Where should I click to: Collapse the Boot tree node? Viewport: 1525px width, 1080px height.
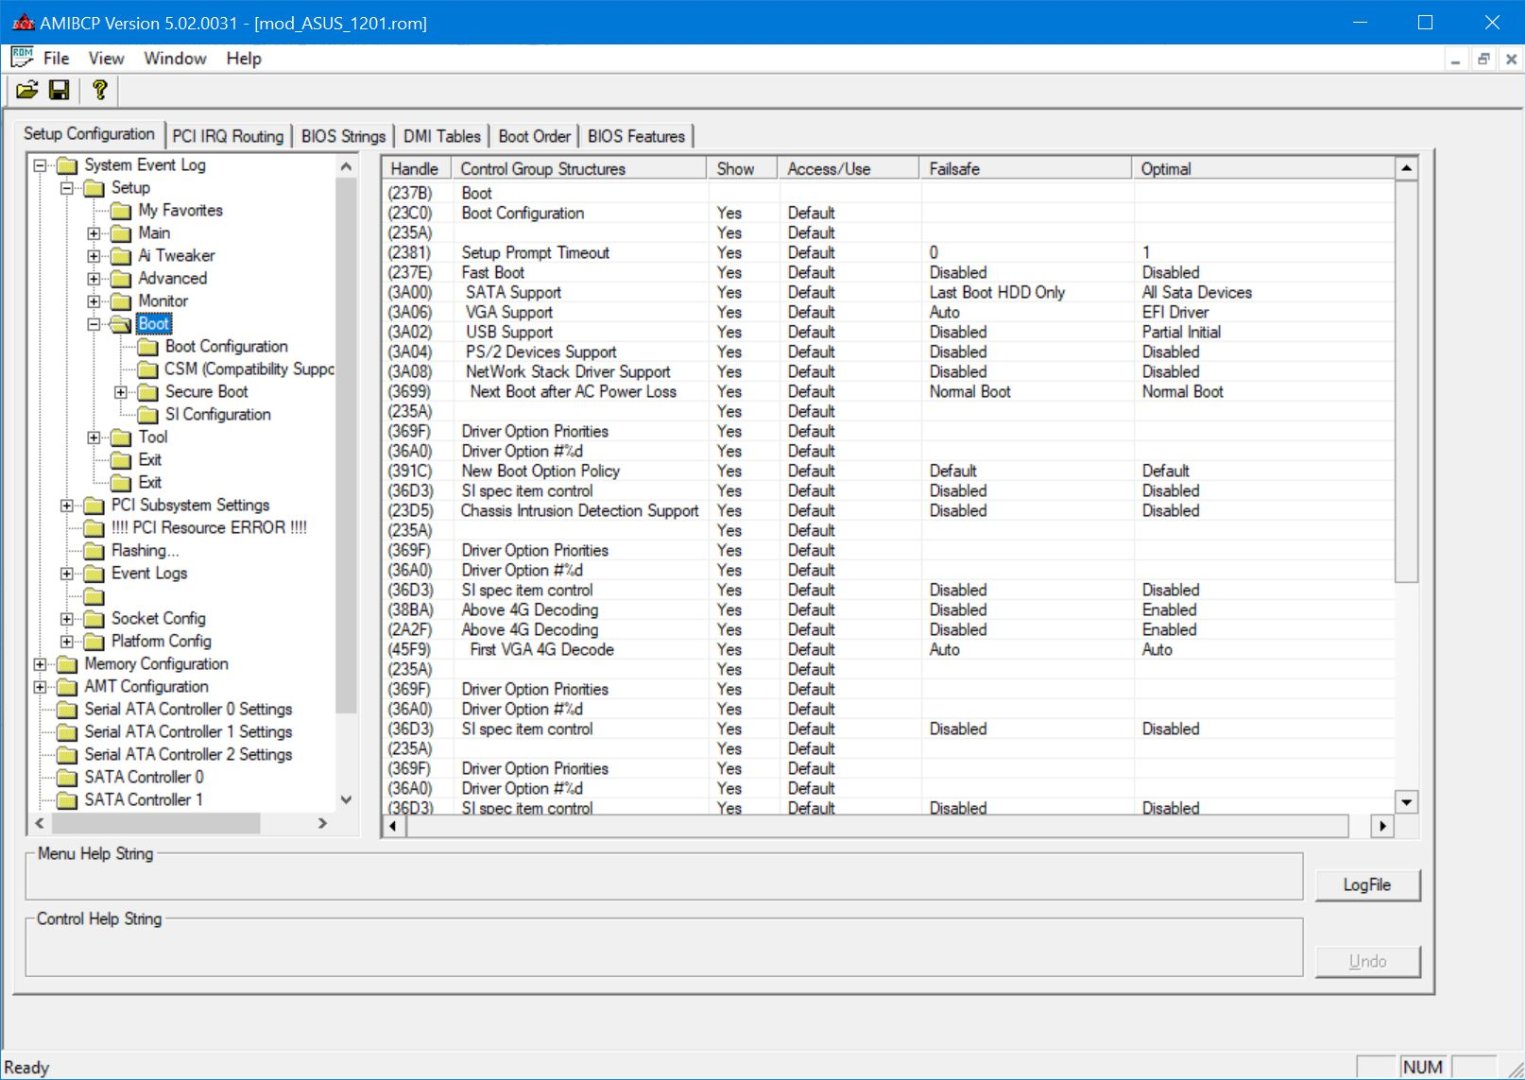click(94, 324)
